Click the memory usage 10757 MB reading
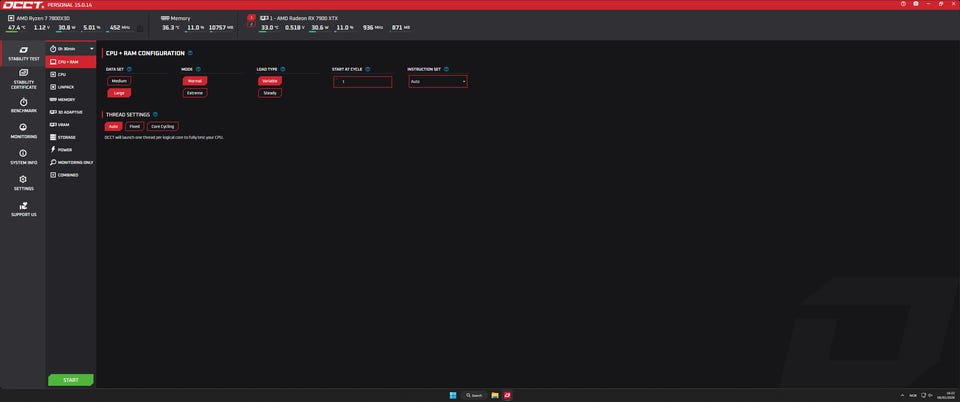This screenshot has height=402, width=960. point(221,28)
